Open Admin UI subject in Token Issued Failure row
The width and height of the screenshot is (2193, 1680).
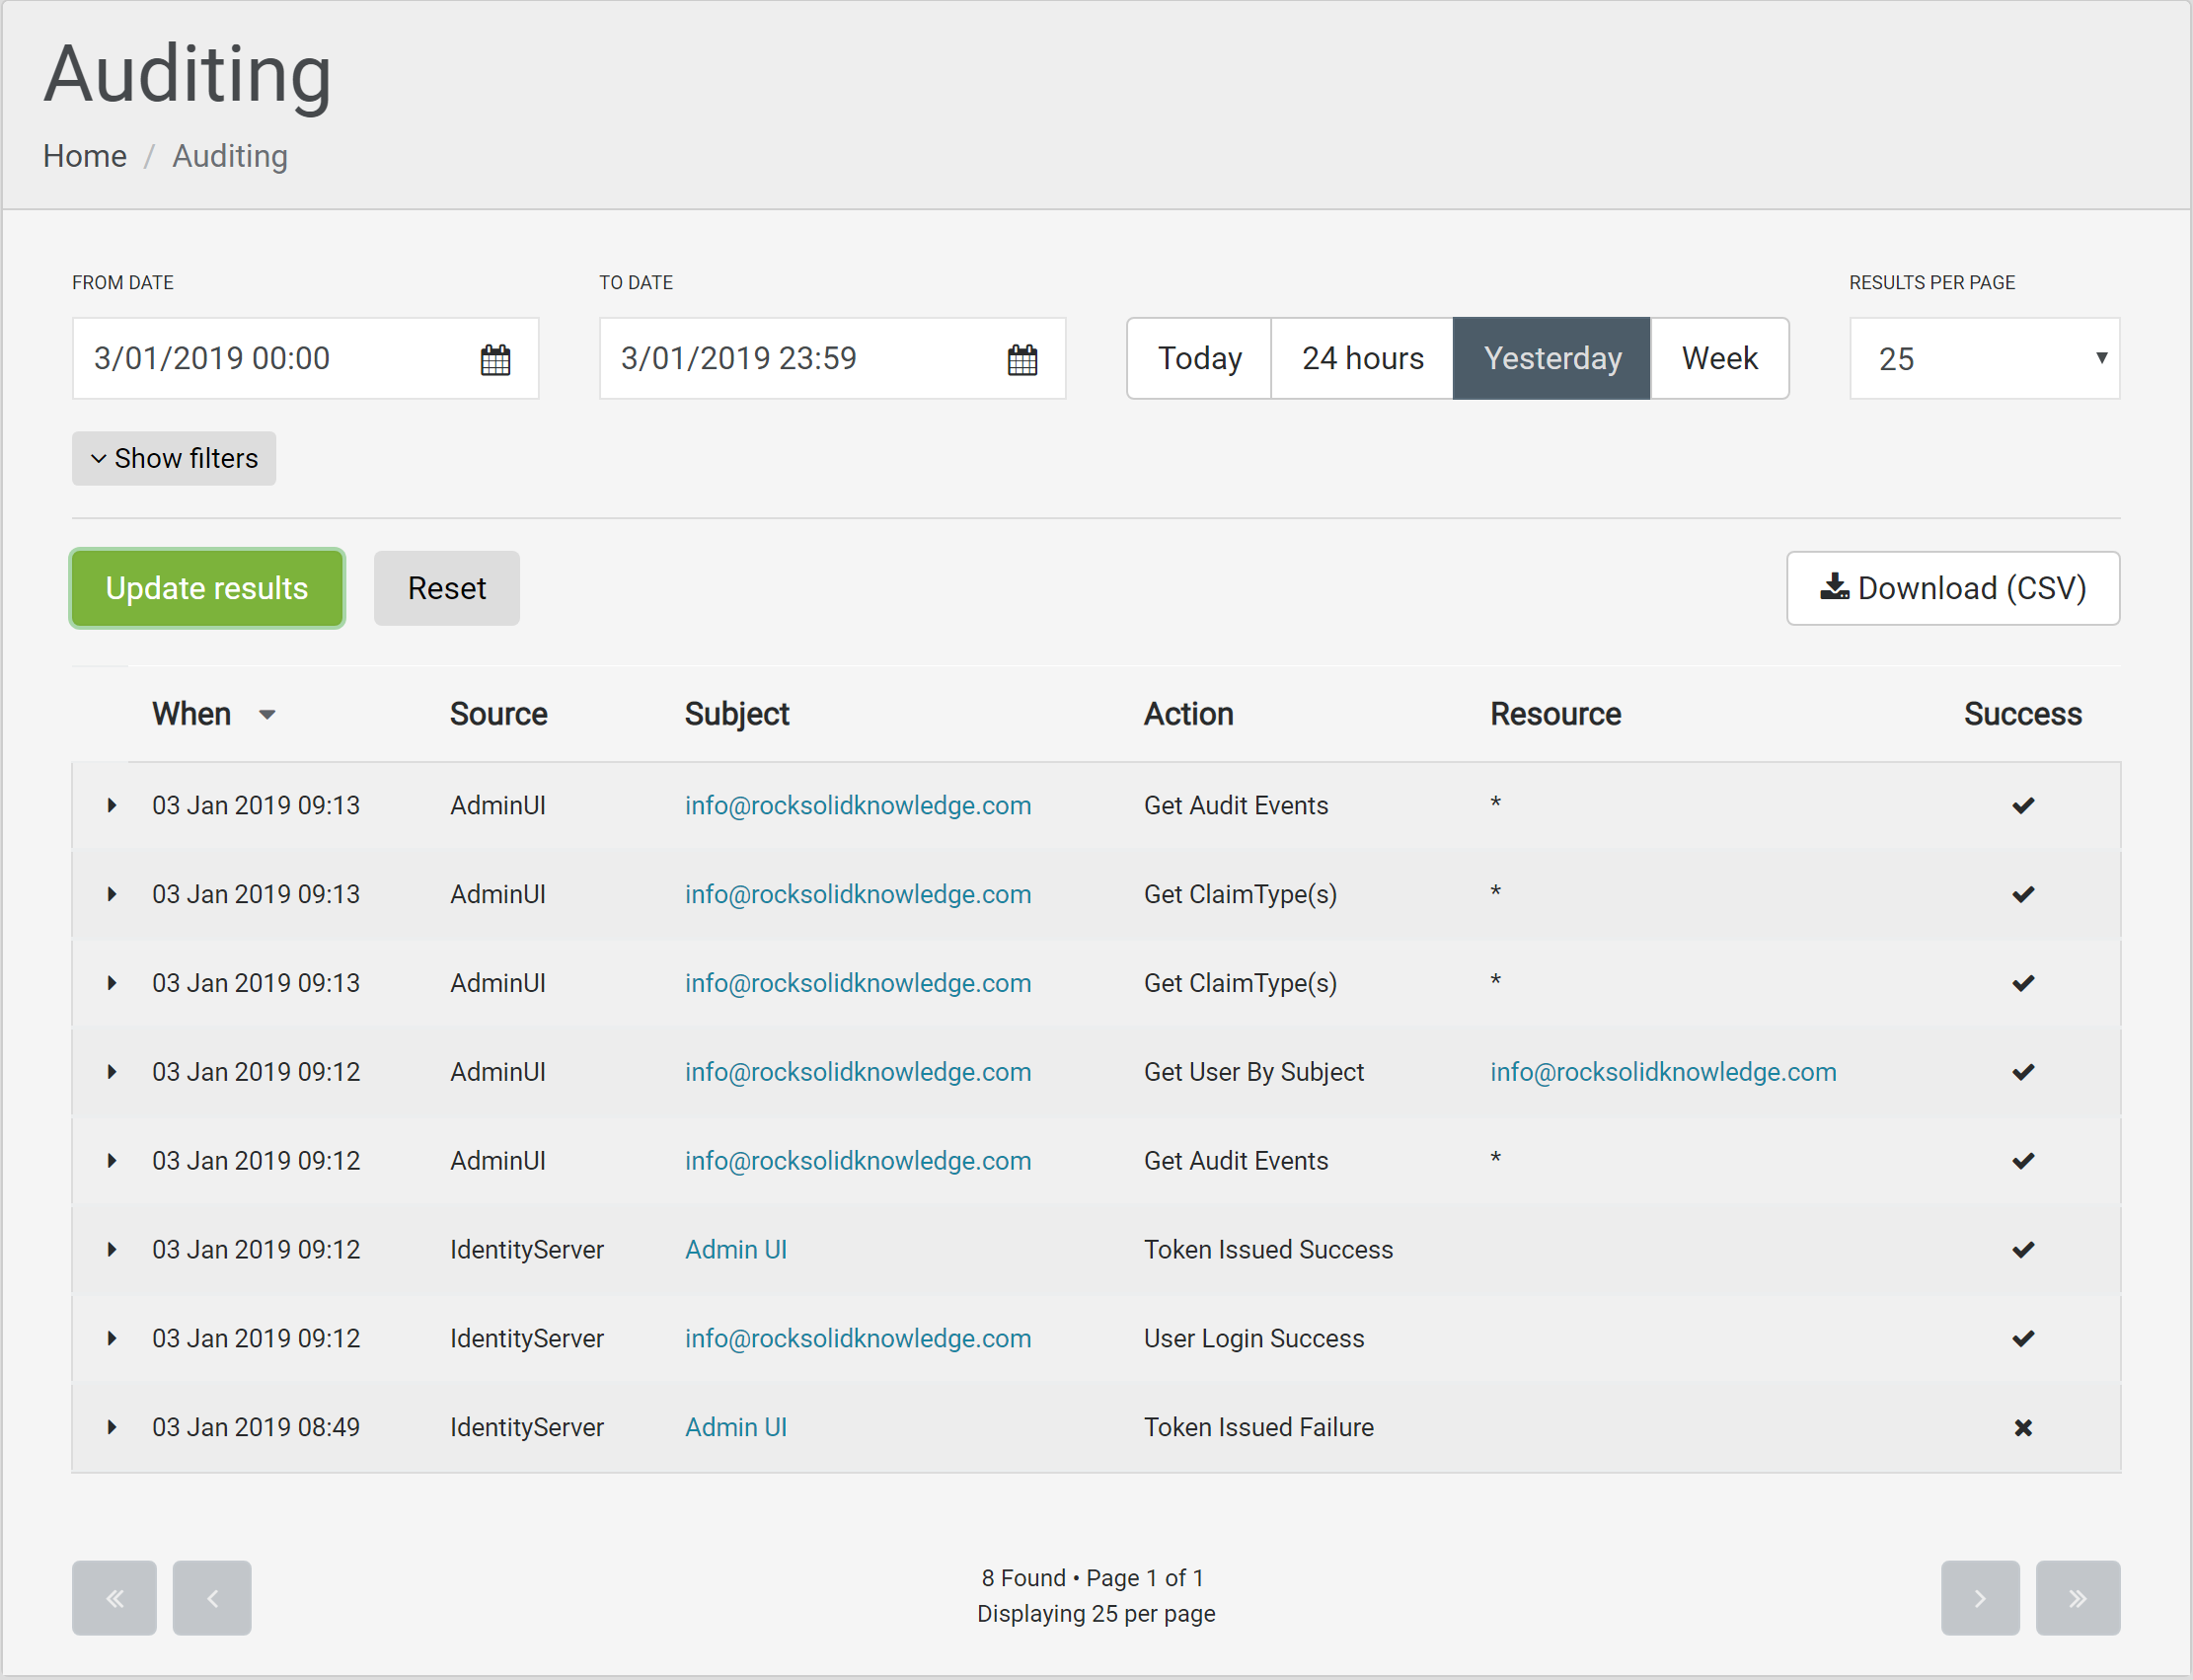[736, 1427]
